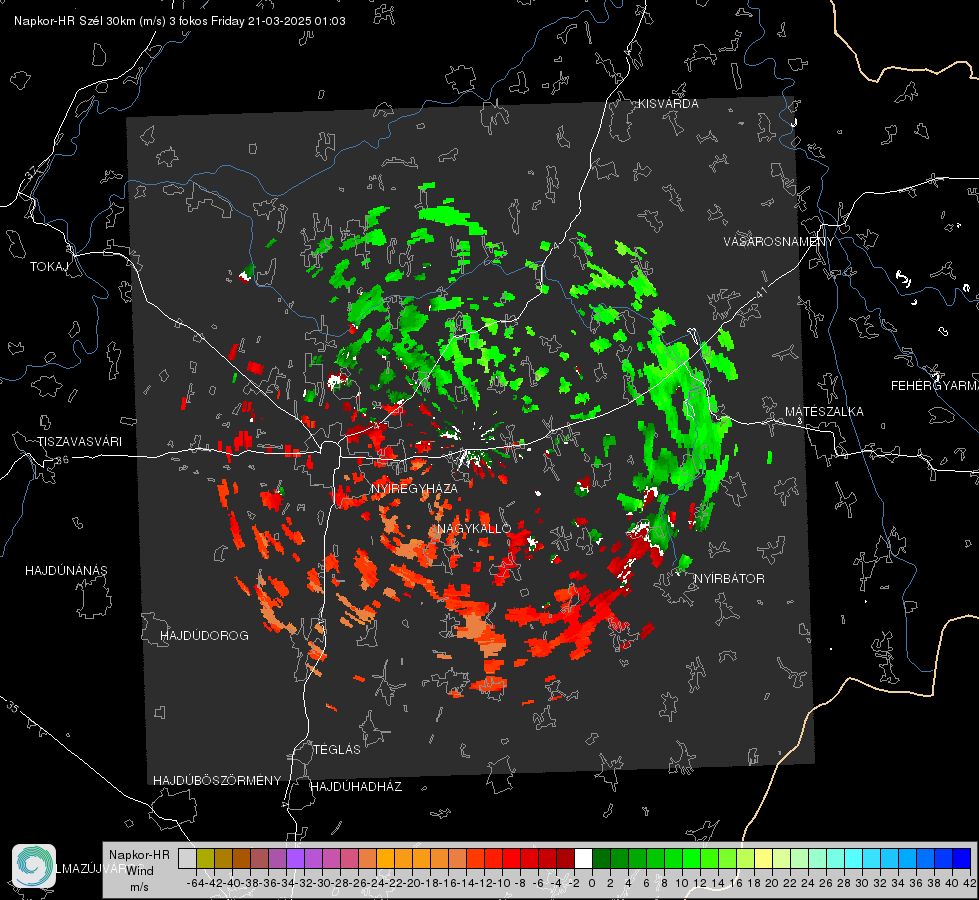Click the NAGYKÁLLÓ town label
Image resolution: width=979 pixels, height=900 pixels.
(x=474, y=528)
